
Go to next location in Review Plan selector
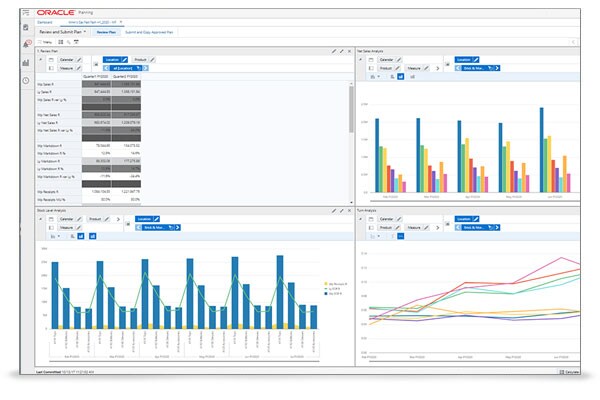(x=145, y=68)
